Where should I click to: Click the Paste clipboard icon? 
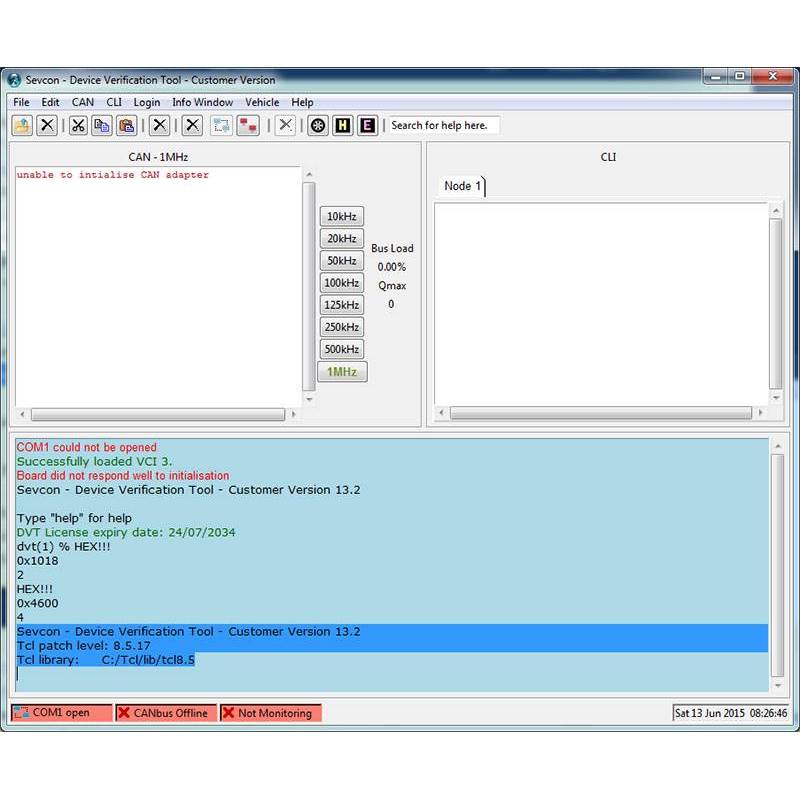tap(126, 125)
